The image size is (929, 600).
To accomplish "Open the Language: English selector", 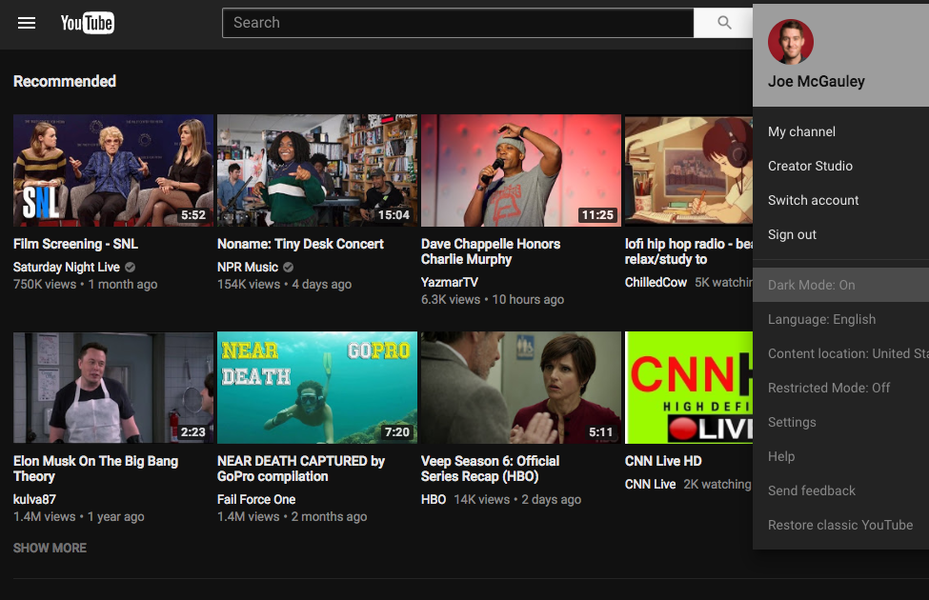I will (x=822, y=319).
